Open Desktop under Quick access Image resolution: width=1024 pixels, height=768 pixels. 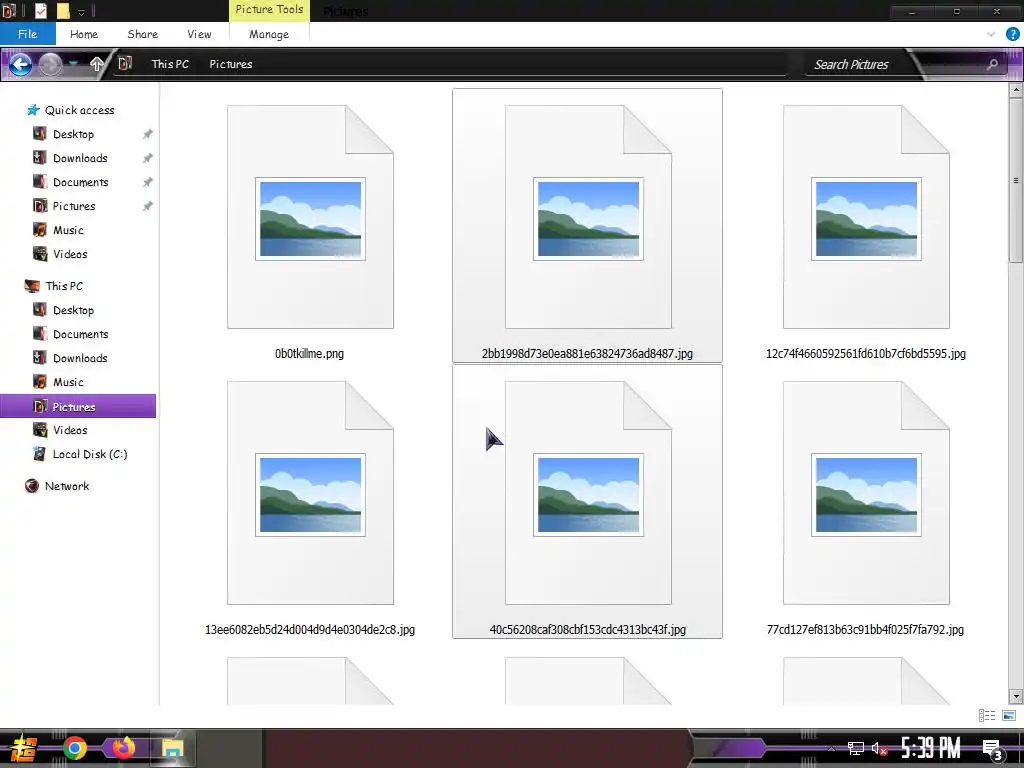[72, 134]
